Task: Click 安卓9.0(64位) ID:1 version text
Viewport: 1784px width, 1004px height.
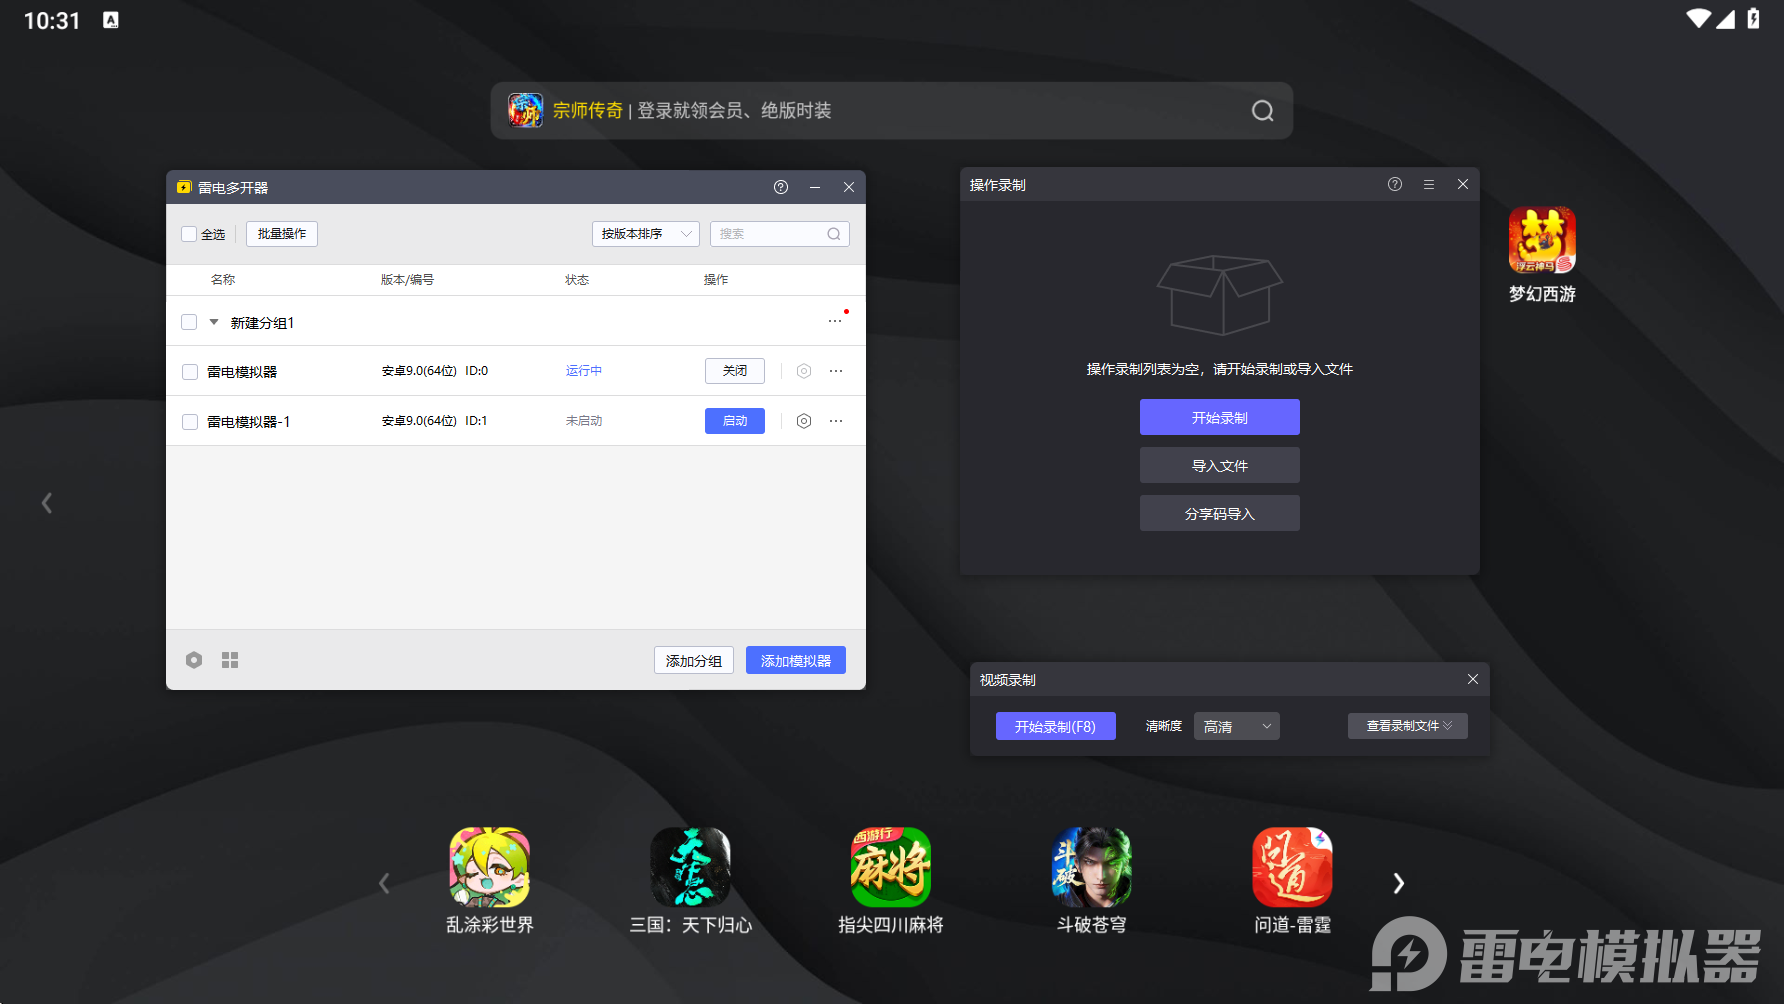Action: (434, 421)
